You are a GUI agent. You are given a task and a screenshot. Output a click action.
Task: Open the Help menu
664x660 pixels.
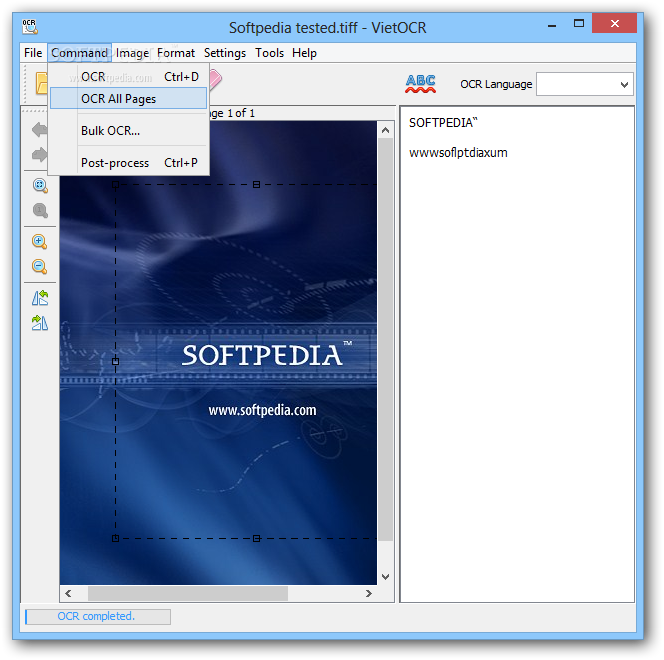tap(304, 53)
